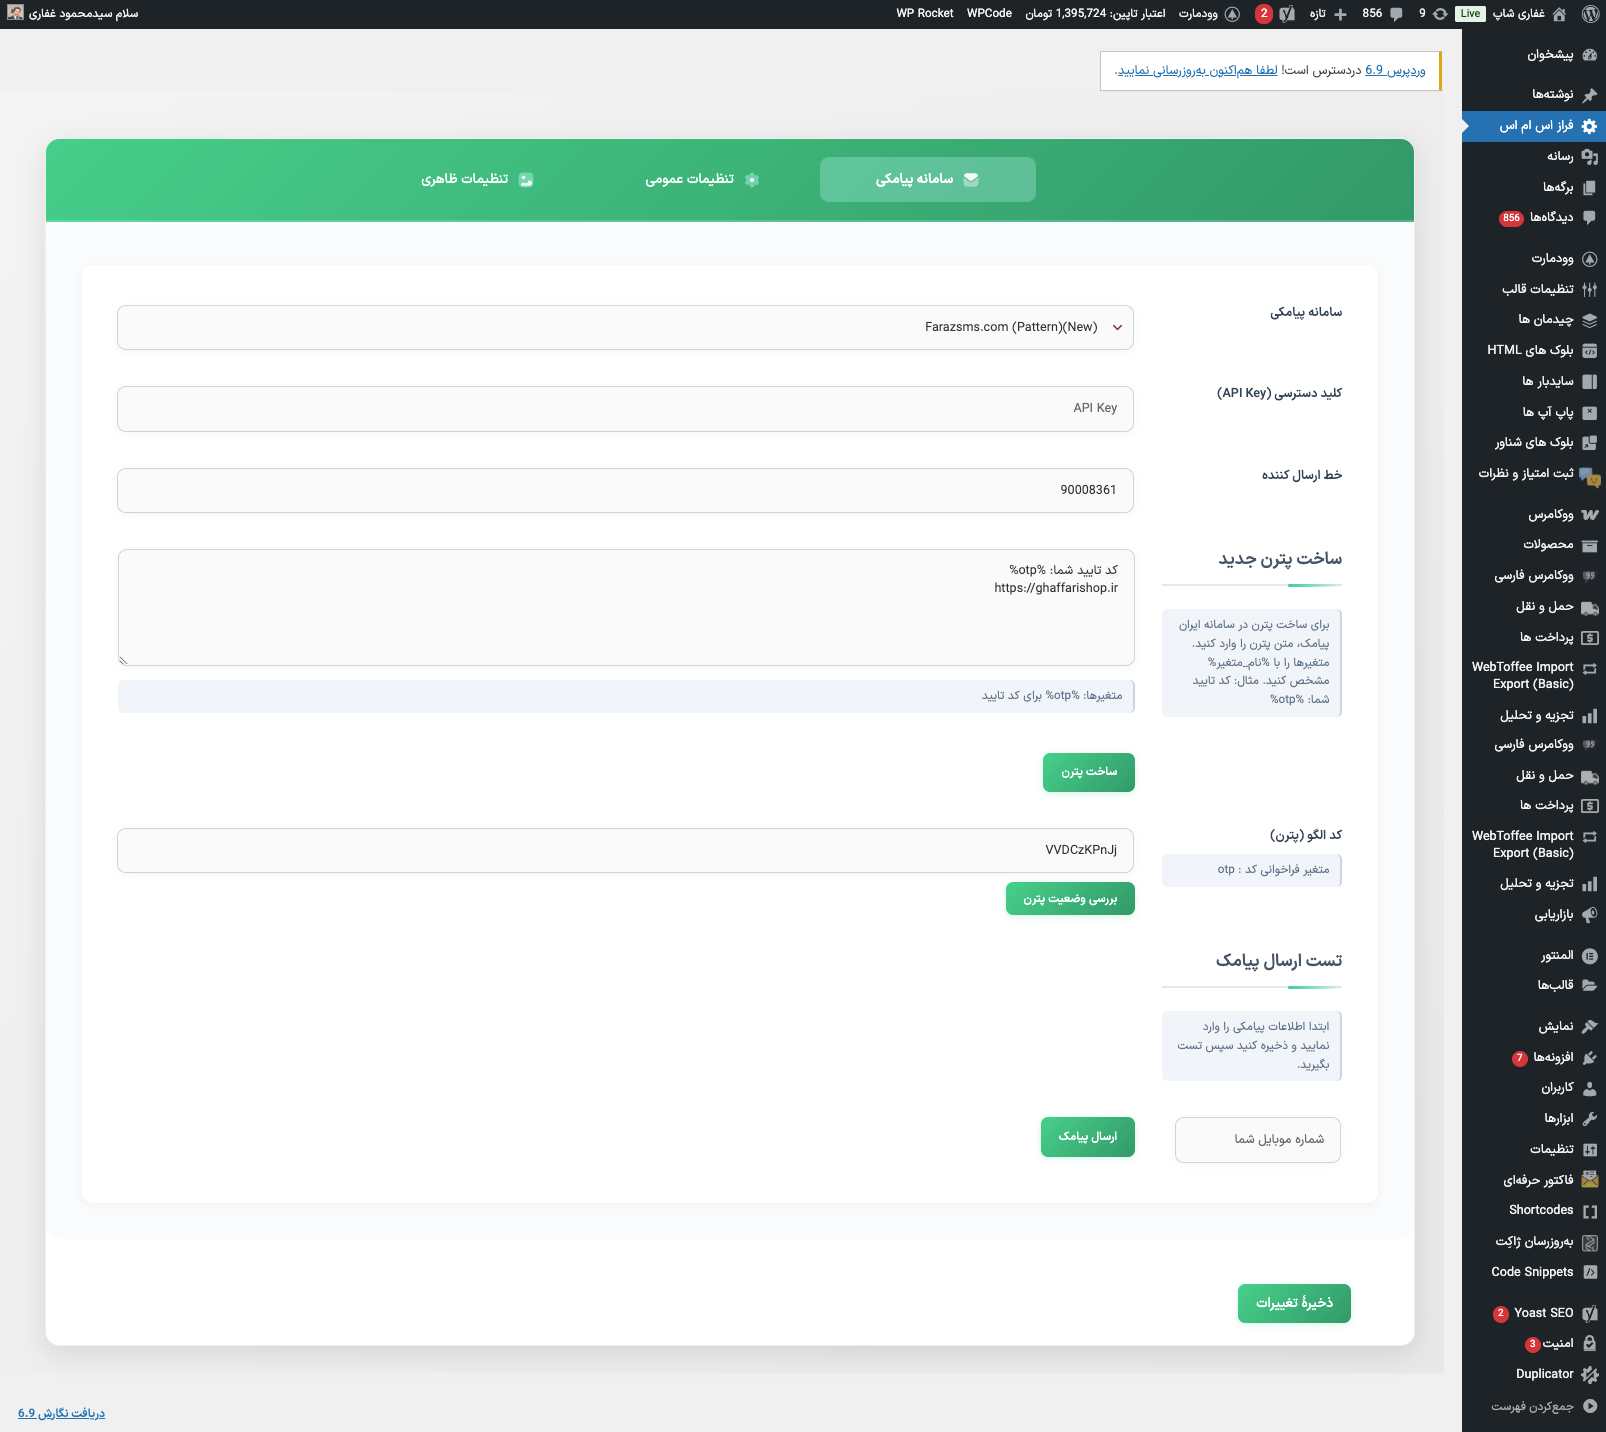
Task: Click the Code Snippets sidebar icon
Action: [x=1589, y=1272]
